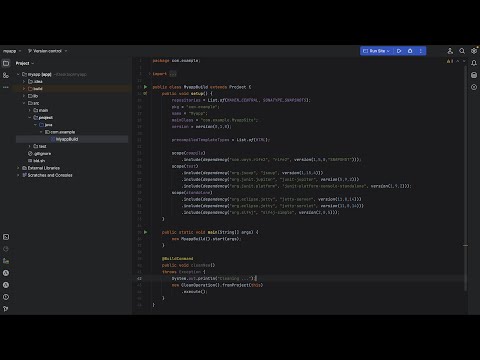Open the Database tool window
The width and height of the screenshot is (480, 360).
pyautogui.click(x=474, y=75)
